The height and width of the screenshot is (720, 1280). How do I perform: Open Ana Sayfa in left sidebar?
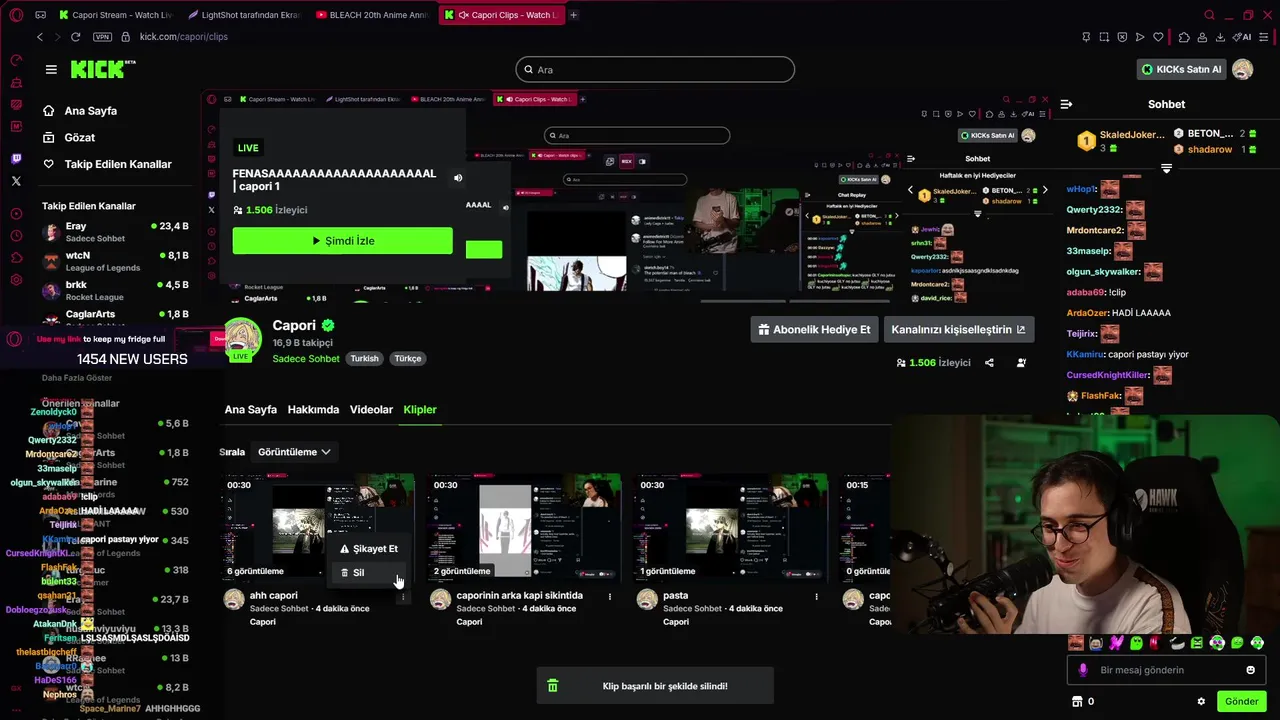(80, 111)
